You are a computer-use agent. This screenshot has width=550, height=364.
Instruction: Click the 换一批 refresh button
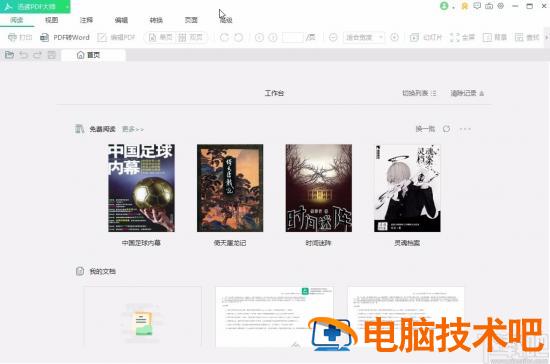(425, 129)
